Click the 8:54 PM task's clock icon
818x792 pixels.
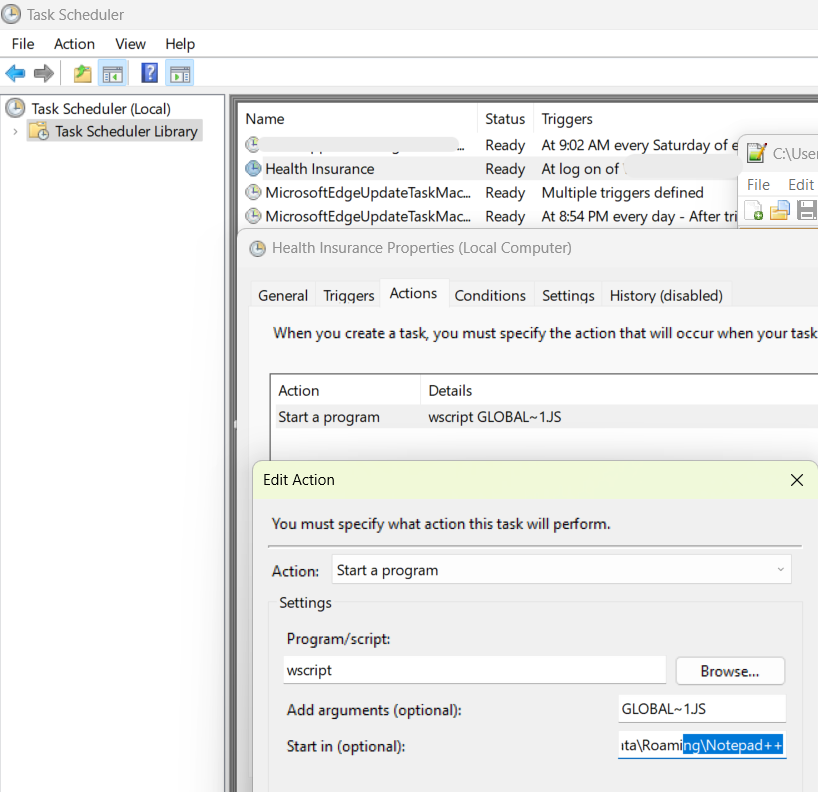(x=253, y=216)
